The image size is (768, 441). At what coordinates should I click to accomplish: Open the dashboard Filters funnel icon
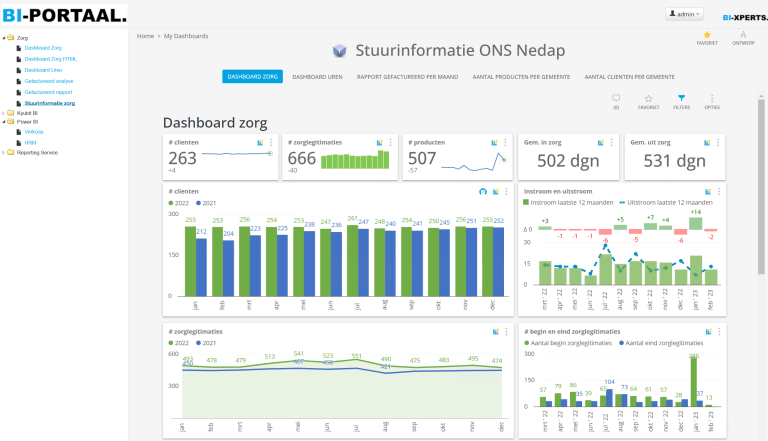(681, 99)
